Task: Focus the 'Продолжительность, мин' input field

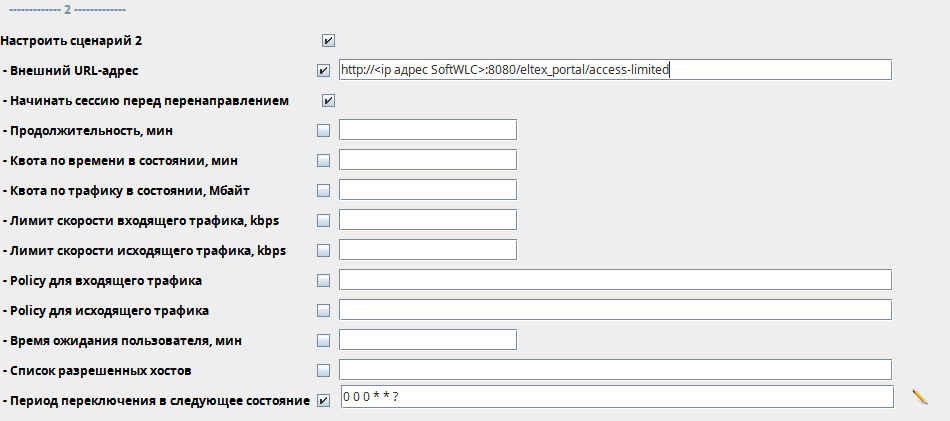Action: [x=427, y=130]
